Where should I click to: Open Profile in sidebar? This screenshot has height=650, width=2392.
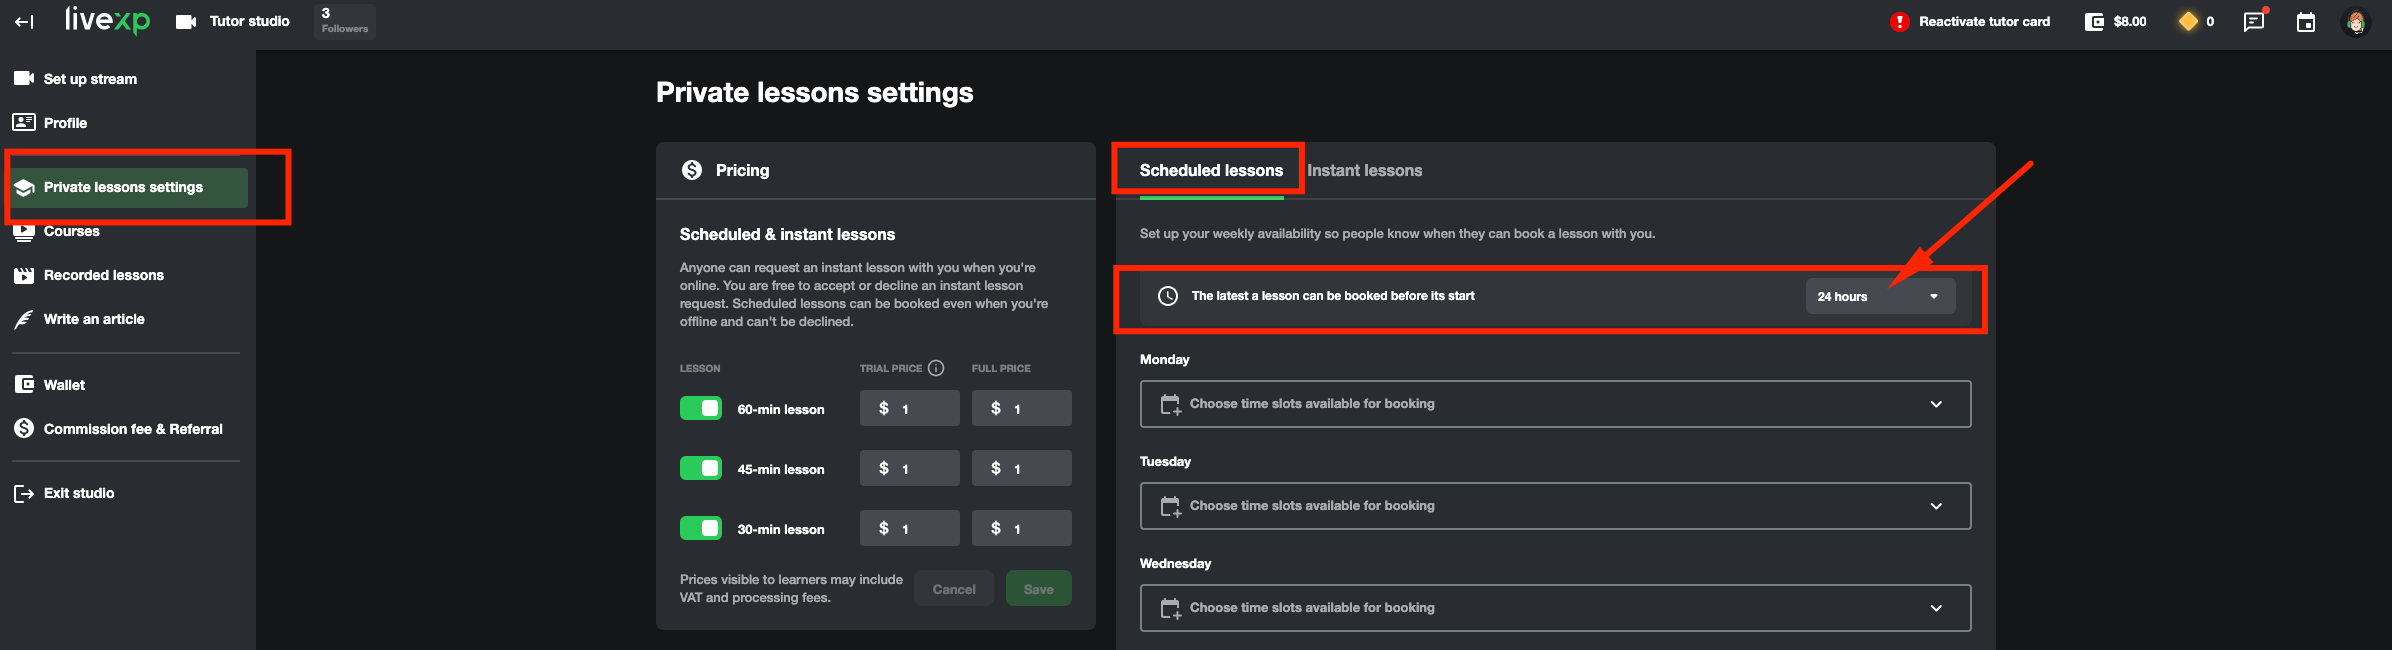[126, 122]
